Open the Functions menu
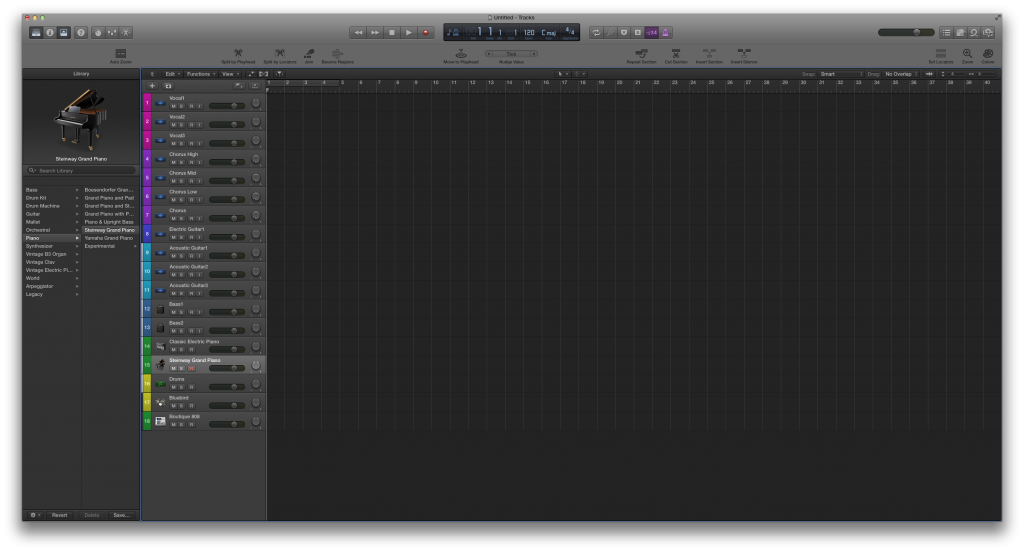This screenshot has height=552, width=1024. coord(200,74)
